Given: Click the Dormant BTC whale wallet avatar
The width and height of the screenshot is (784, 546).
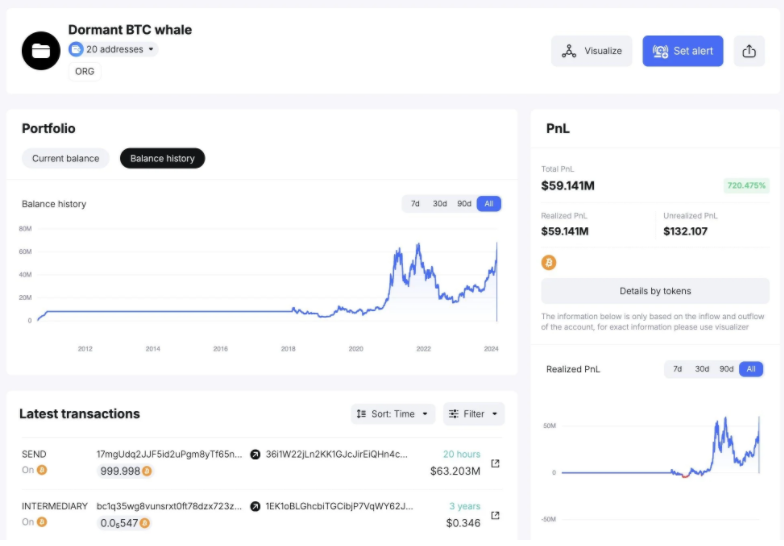Looking at the screenshot, I should (x=41, y=50).
